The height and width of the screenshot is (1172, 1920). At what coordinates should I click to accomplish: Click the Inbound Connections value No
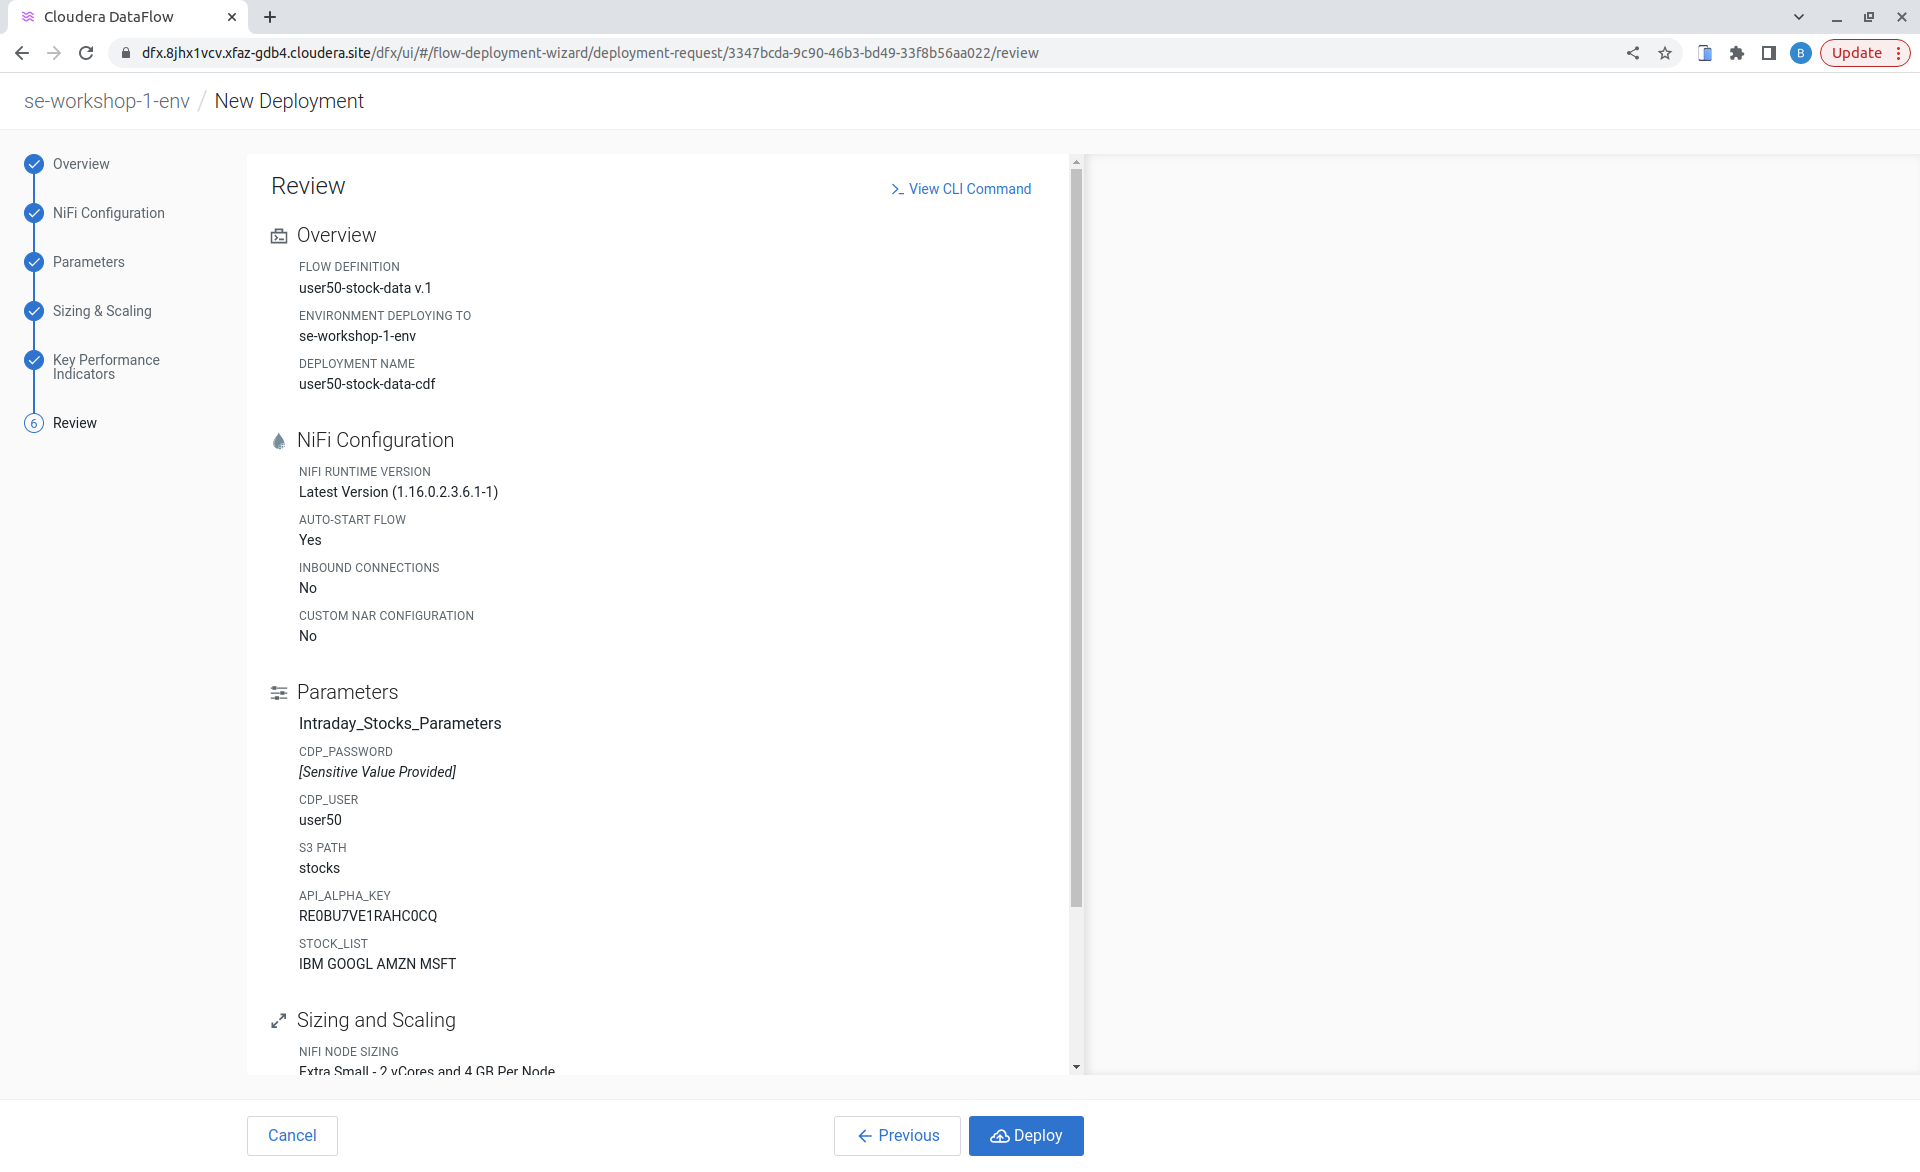pyautogui.click(x=308, y=588)
